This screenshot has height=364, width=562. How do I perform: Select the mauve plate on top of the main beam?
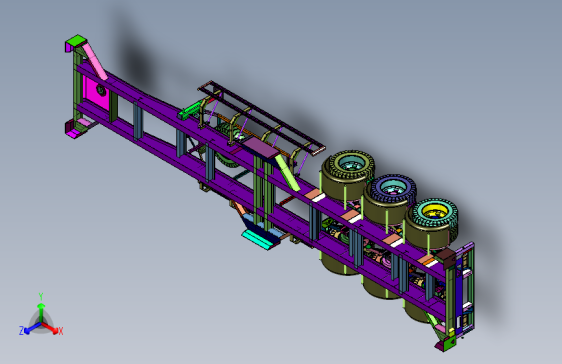click(260, 147)
